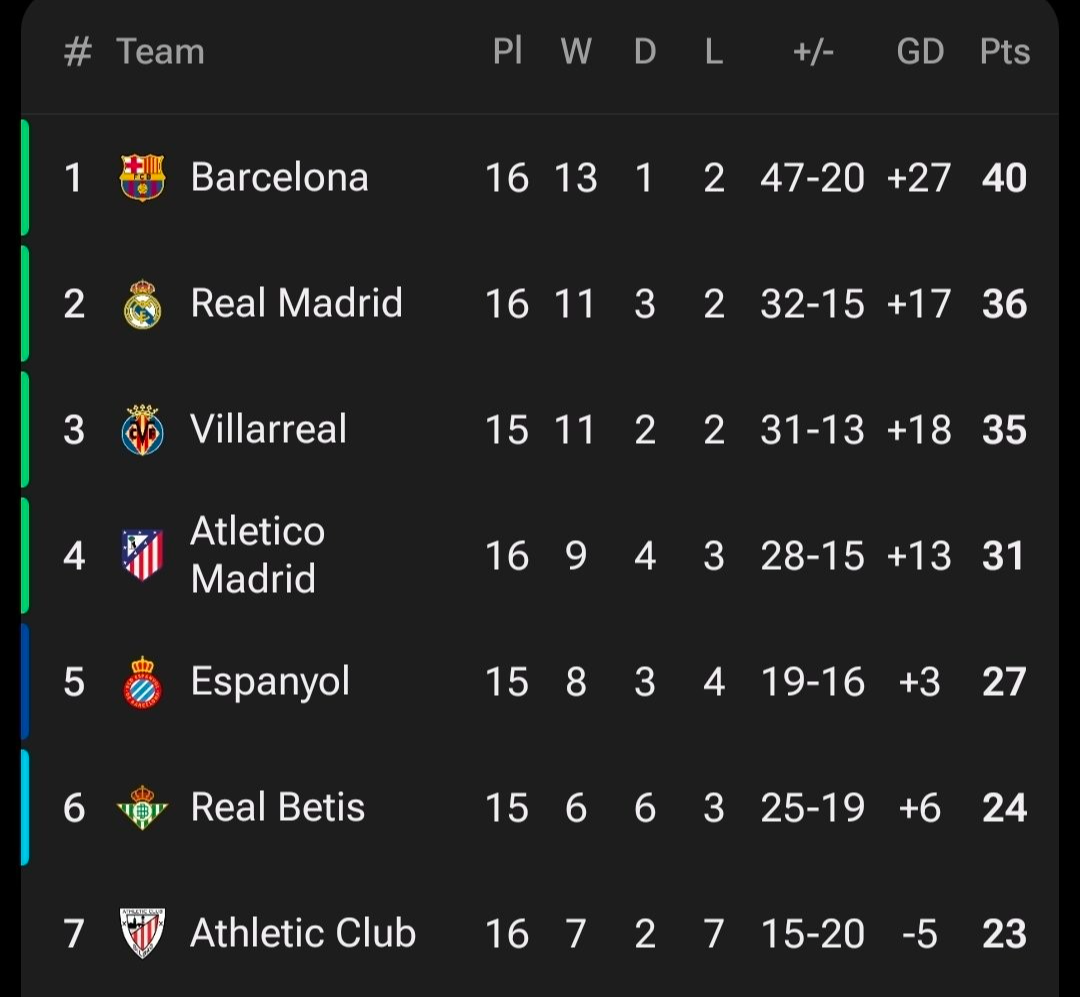Screen dimensions: 1080x997
Task: Tap the Team column header
Action: [160, 52]
